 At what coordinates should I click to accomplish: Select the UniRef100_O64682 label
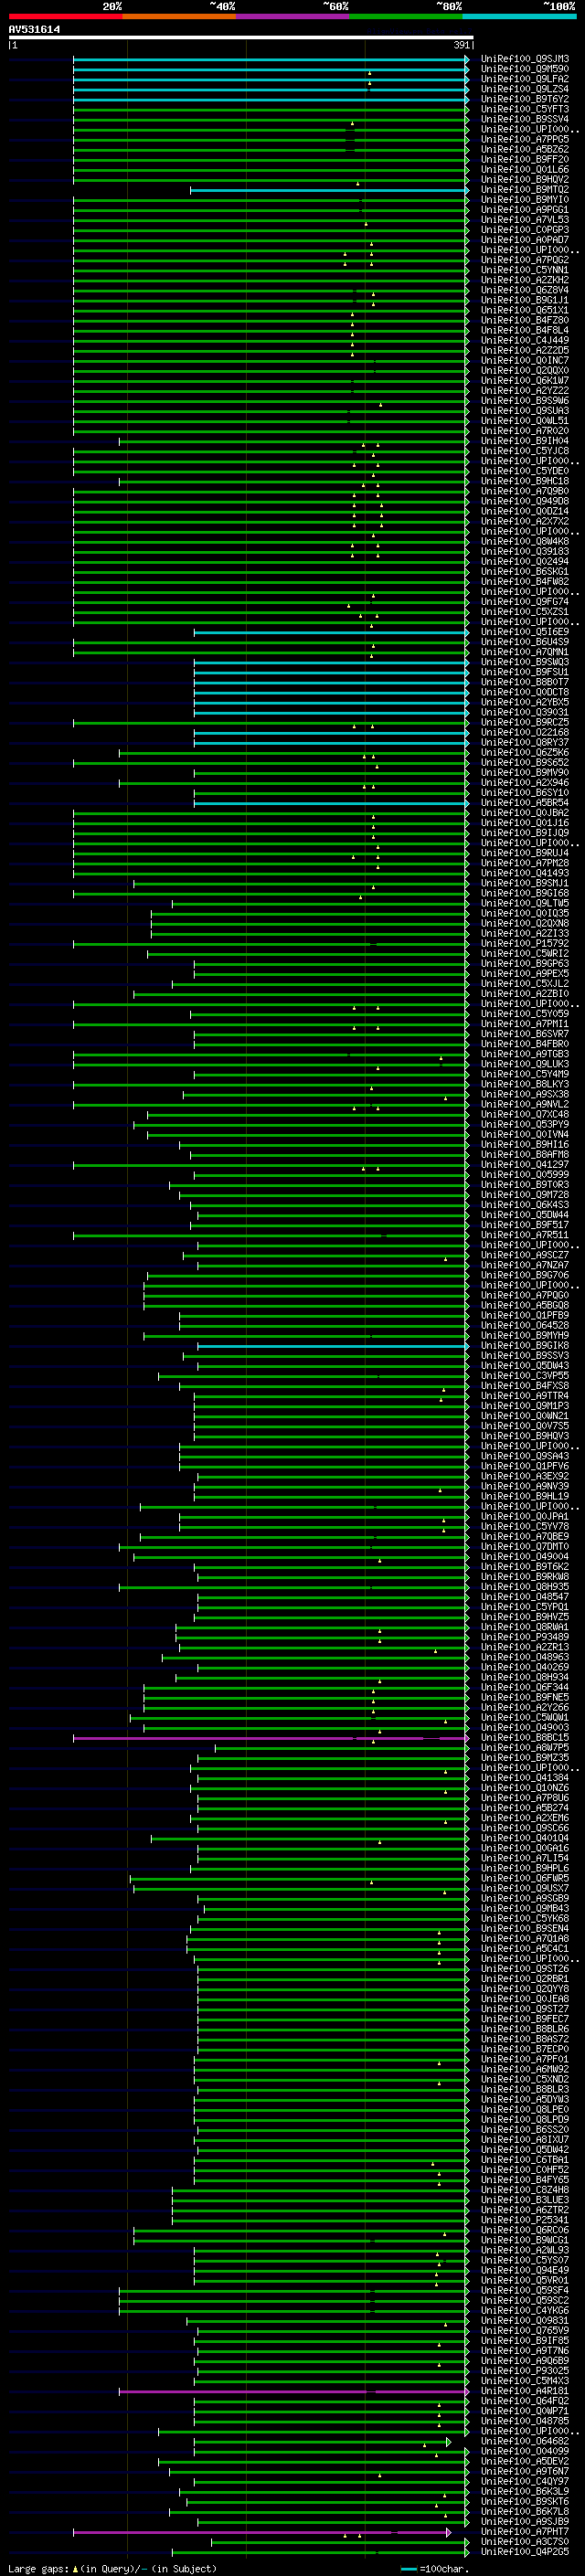click(525, 2440)
